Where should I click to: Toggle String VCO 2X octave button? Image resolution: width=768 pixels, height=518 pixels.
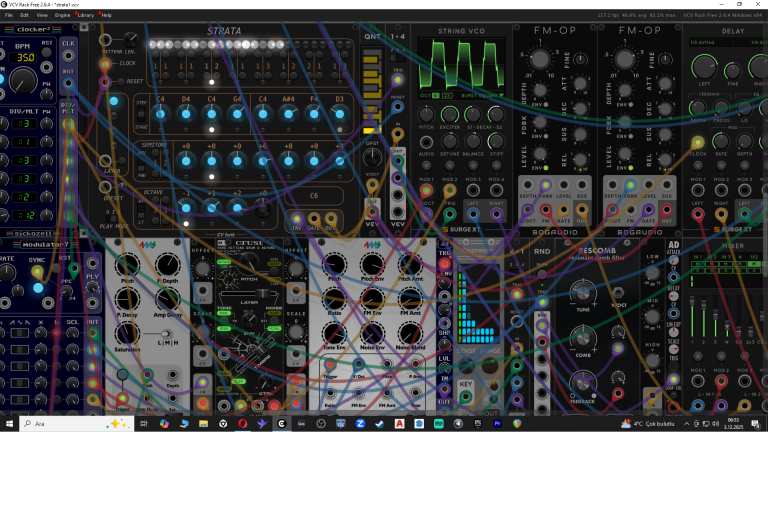447,95
